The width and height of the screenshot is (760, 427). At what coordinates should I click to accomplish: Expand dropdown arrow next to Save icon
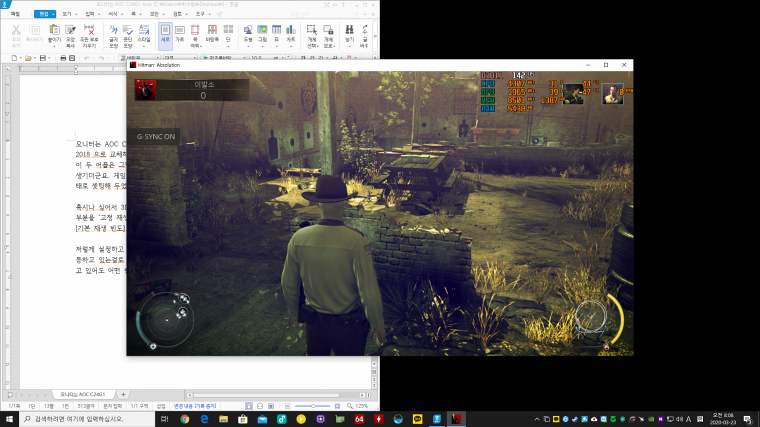[x=49, y=58]
